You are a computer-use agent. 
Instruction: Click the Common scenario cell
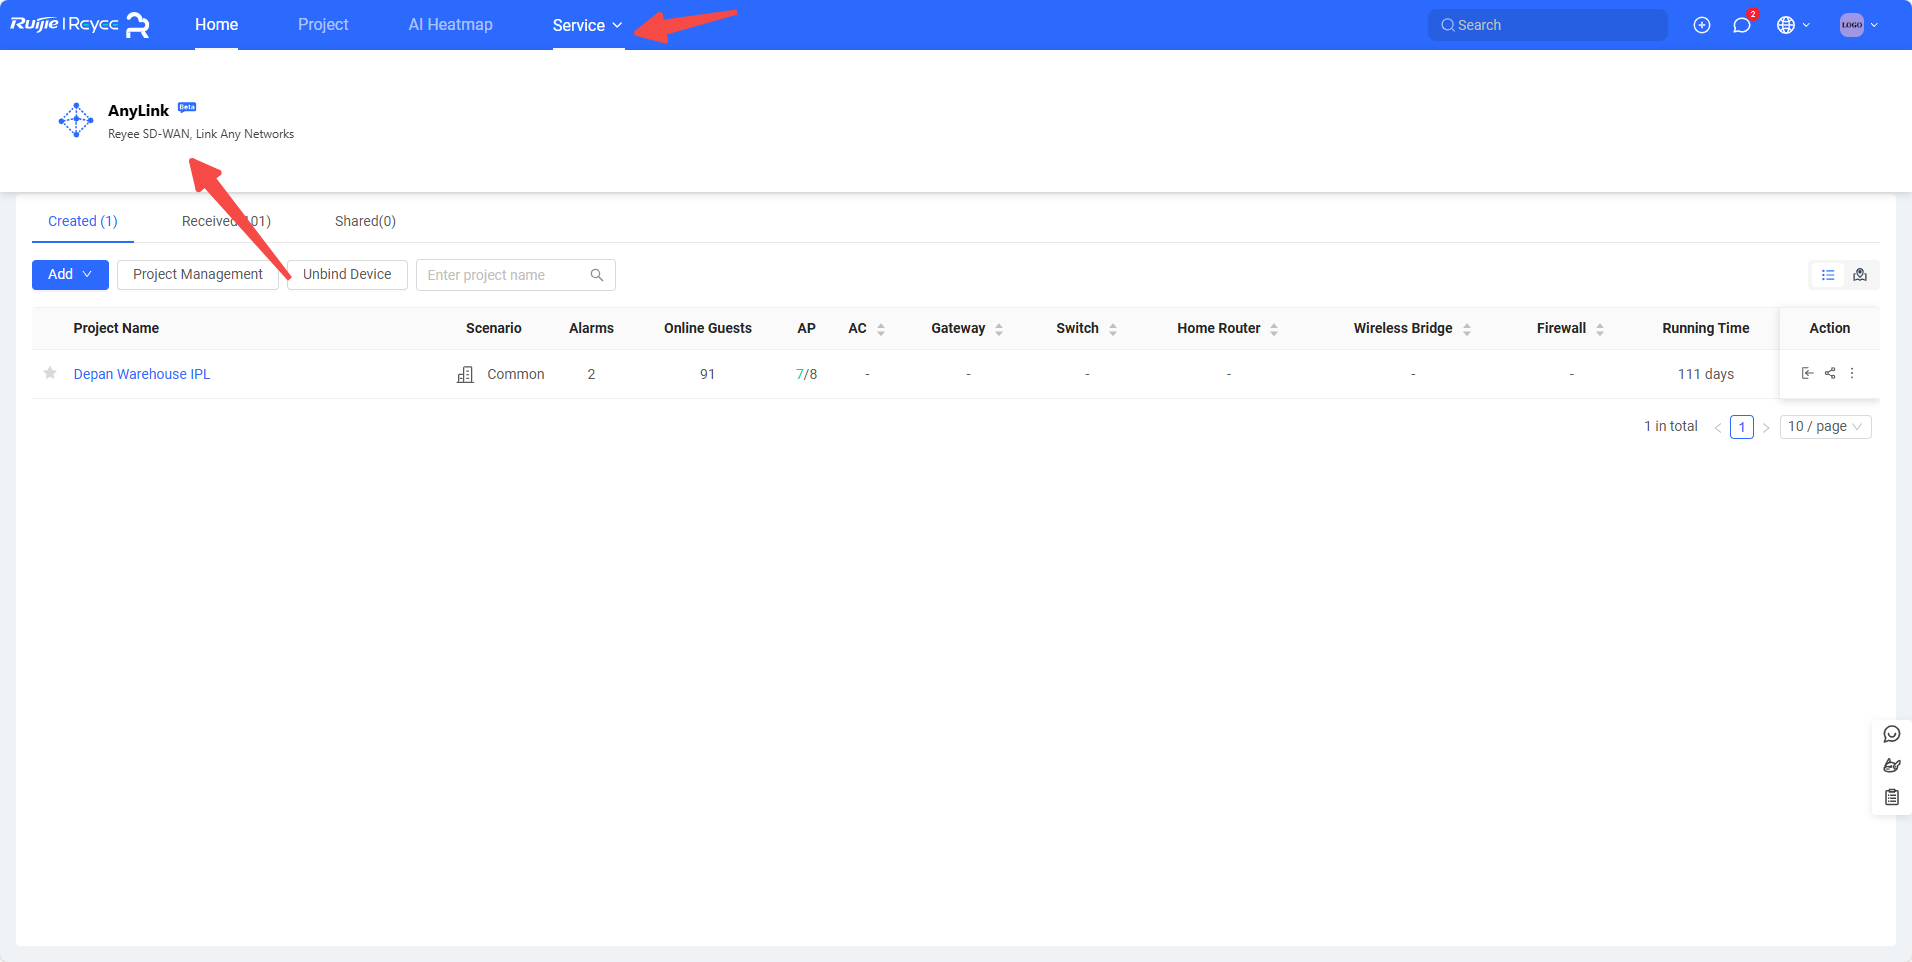[x=501, y=374]
